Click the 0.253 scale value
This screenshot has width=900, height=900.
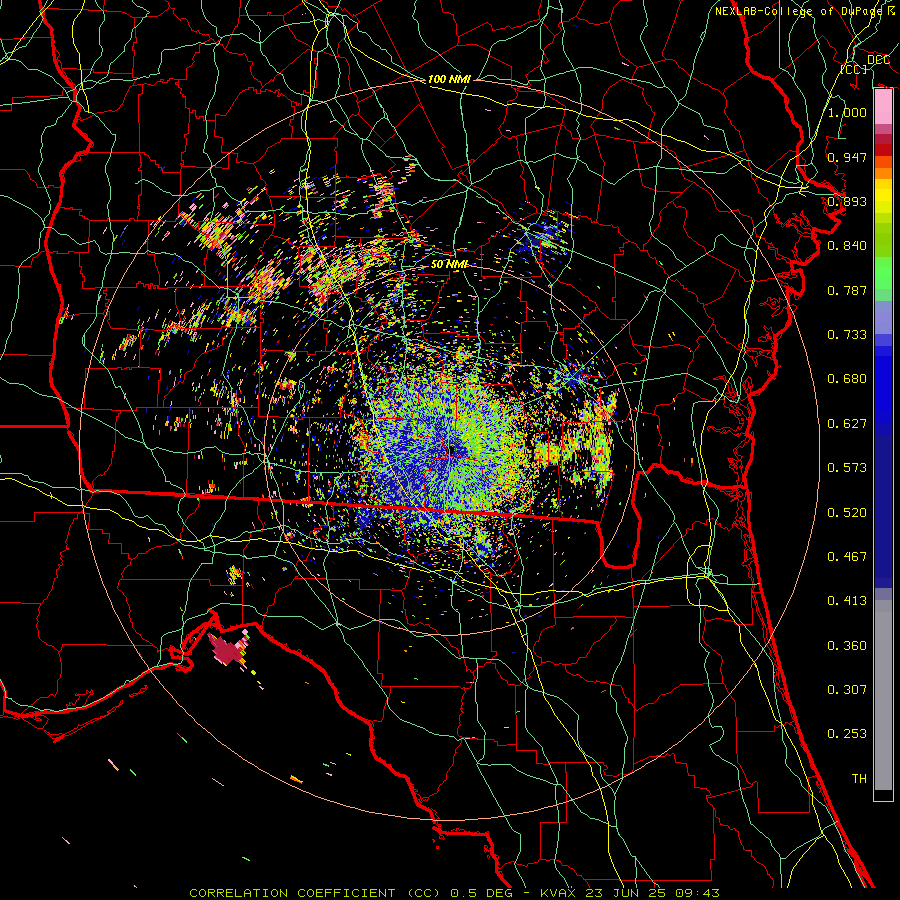(x=847, y=734)
